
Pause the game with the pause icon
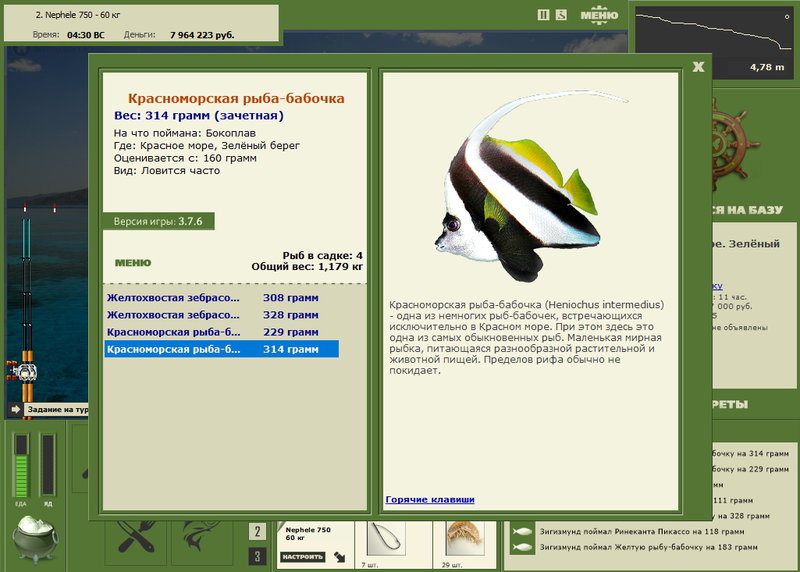point(543,15)
